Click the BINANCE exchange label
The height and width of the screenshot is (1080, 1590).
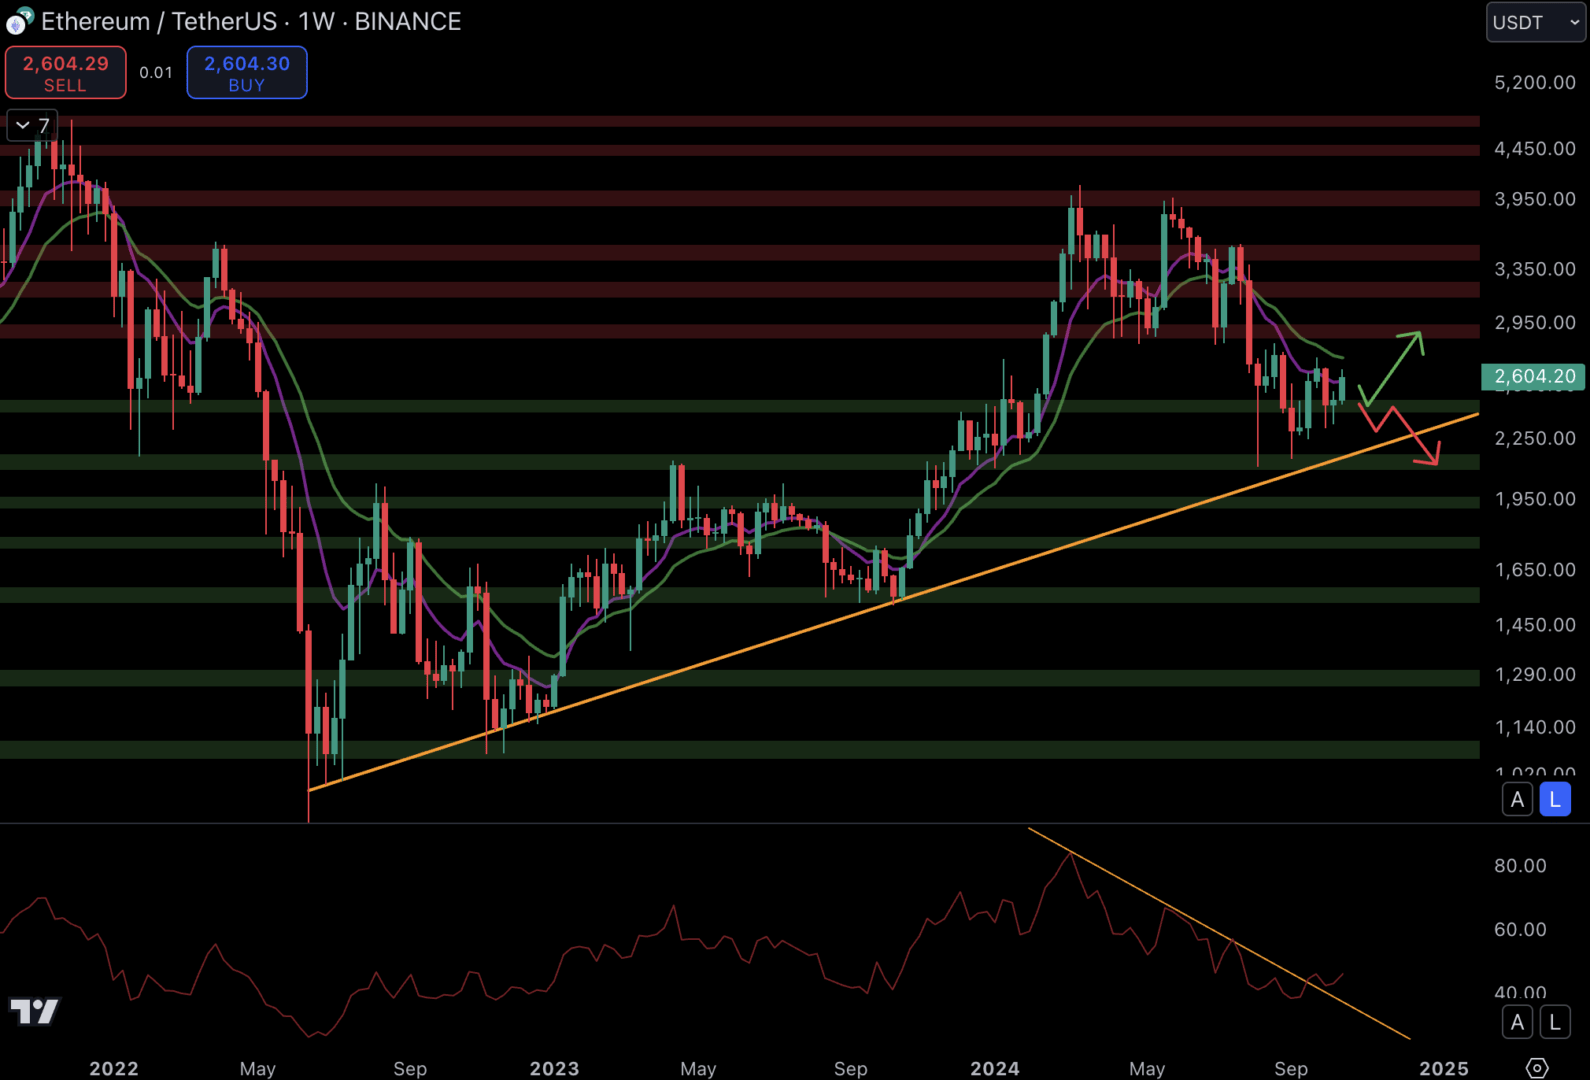pos(408,21)
